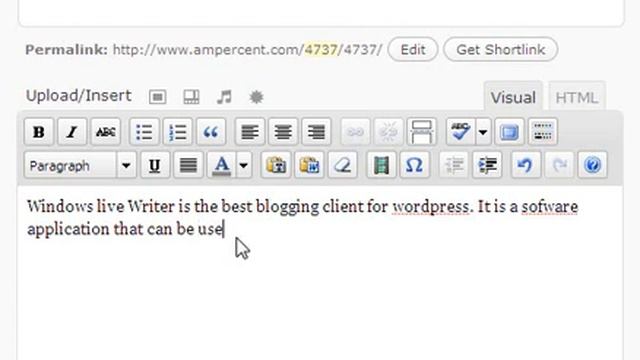Apply blockquote formatting
Screen dimensions: 640x360
coord(211,132)
